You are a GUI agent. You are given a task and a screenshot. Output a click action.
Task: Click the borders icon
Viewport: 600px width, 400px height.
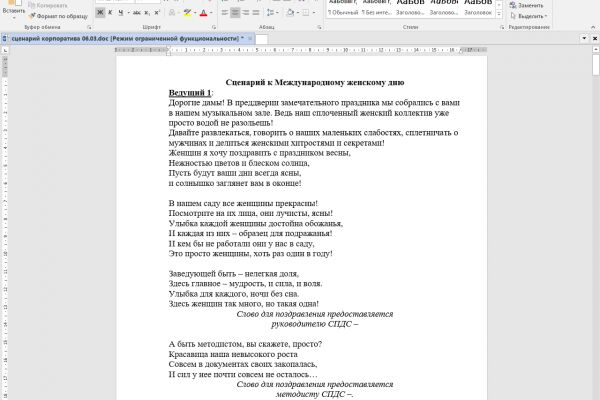pyautogui.click(x=306, y=13)
